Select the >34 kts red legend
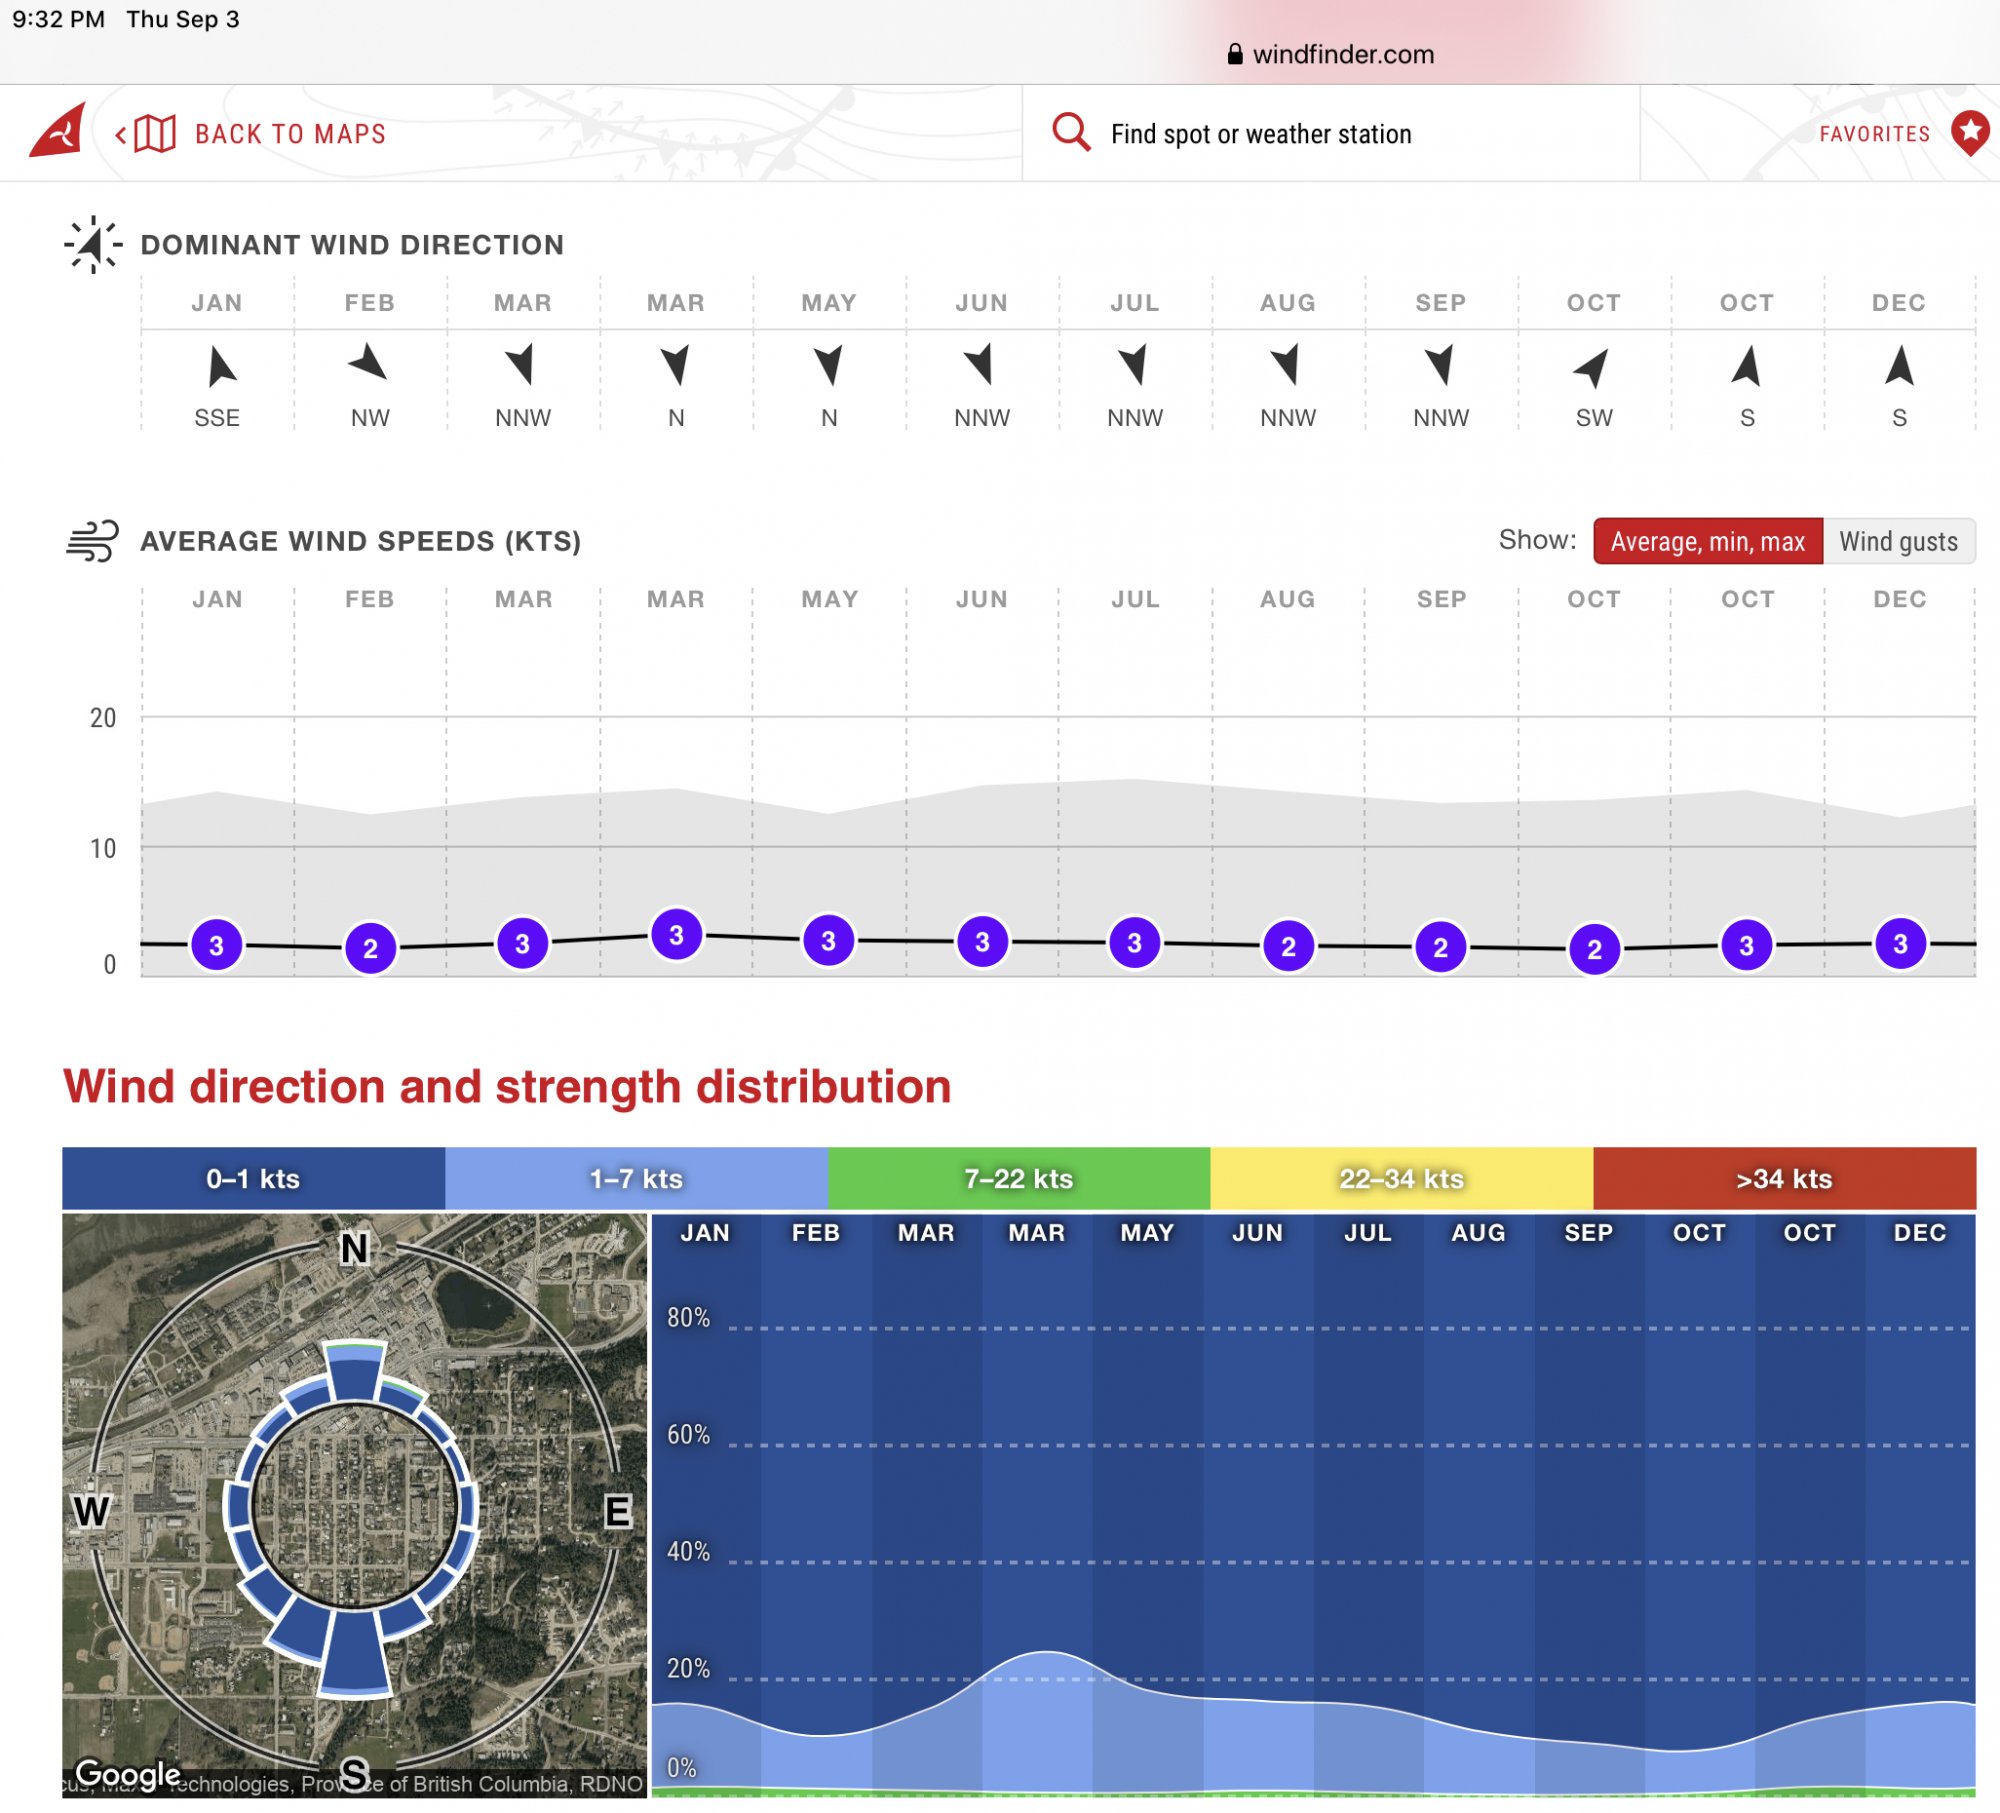 point(1784,1178)
